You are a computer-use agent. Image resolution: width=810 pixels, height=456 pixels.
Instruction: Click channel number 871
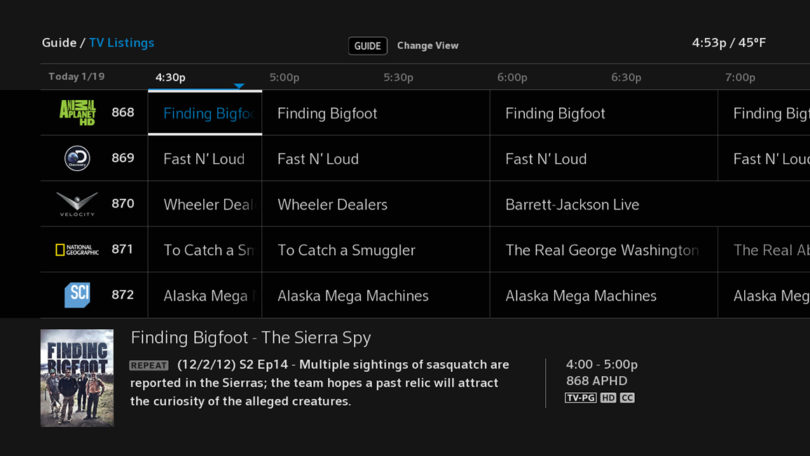click(123, 249)
